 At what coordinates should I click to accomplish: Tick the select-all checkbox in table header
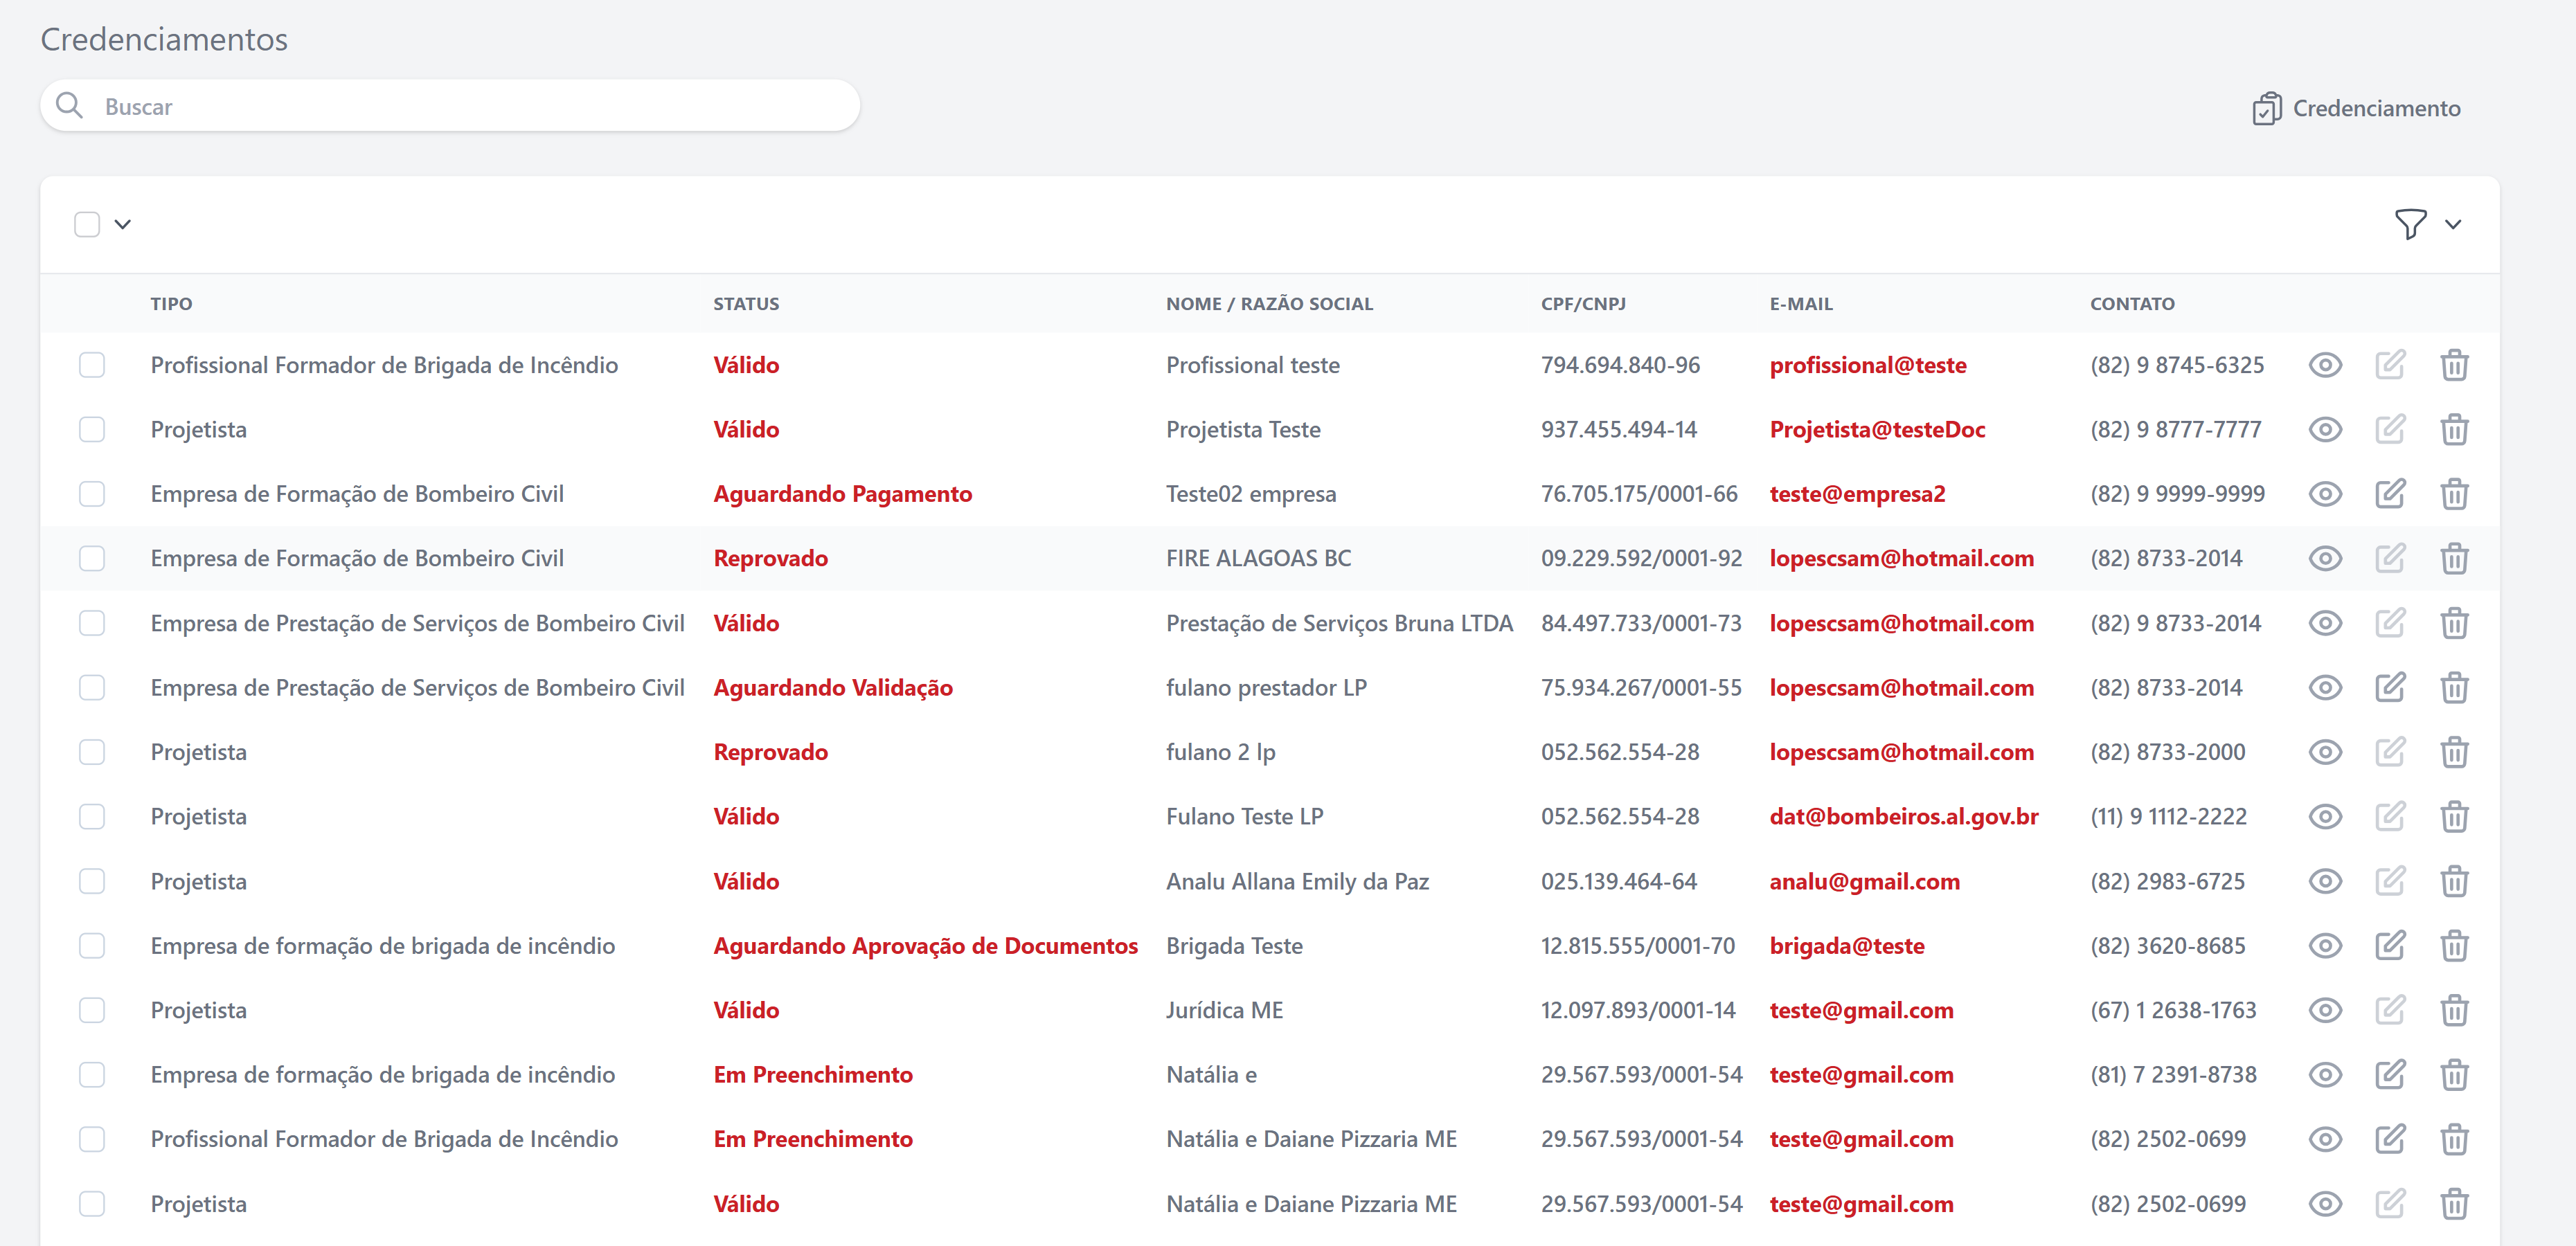87,224
